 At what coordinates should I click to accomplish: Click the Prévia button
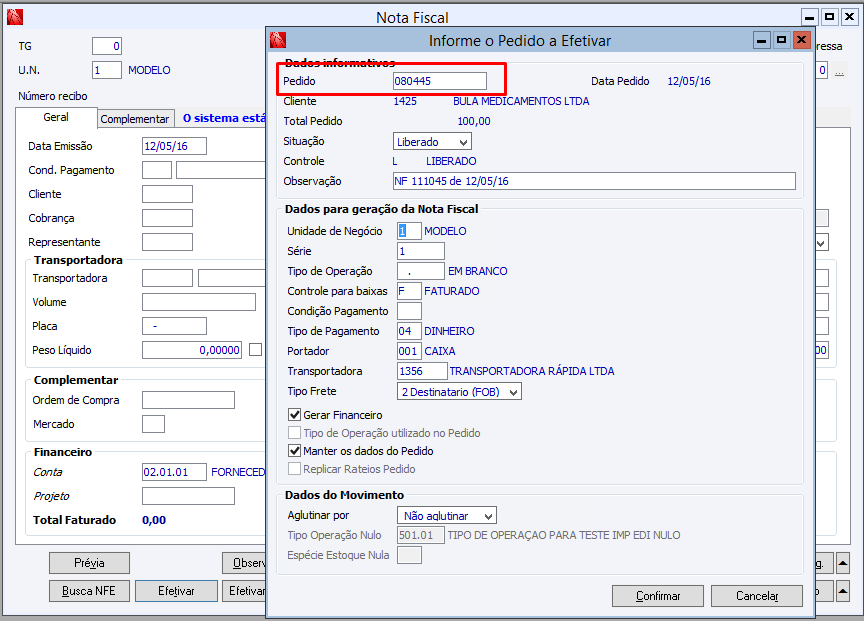89,563
